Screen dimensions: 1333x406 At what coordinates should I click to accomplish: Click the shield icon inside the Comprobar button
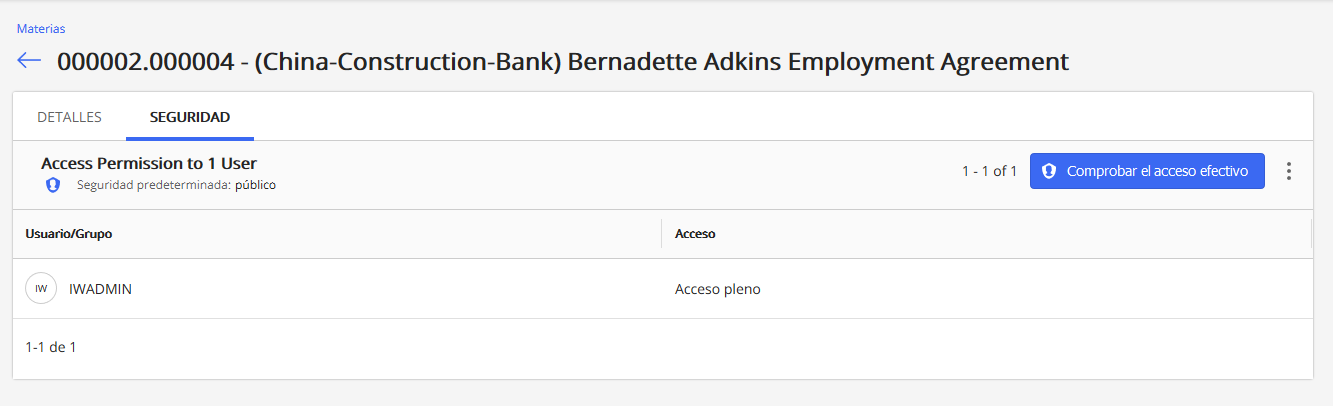[1049, 171]
